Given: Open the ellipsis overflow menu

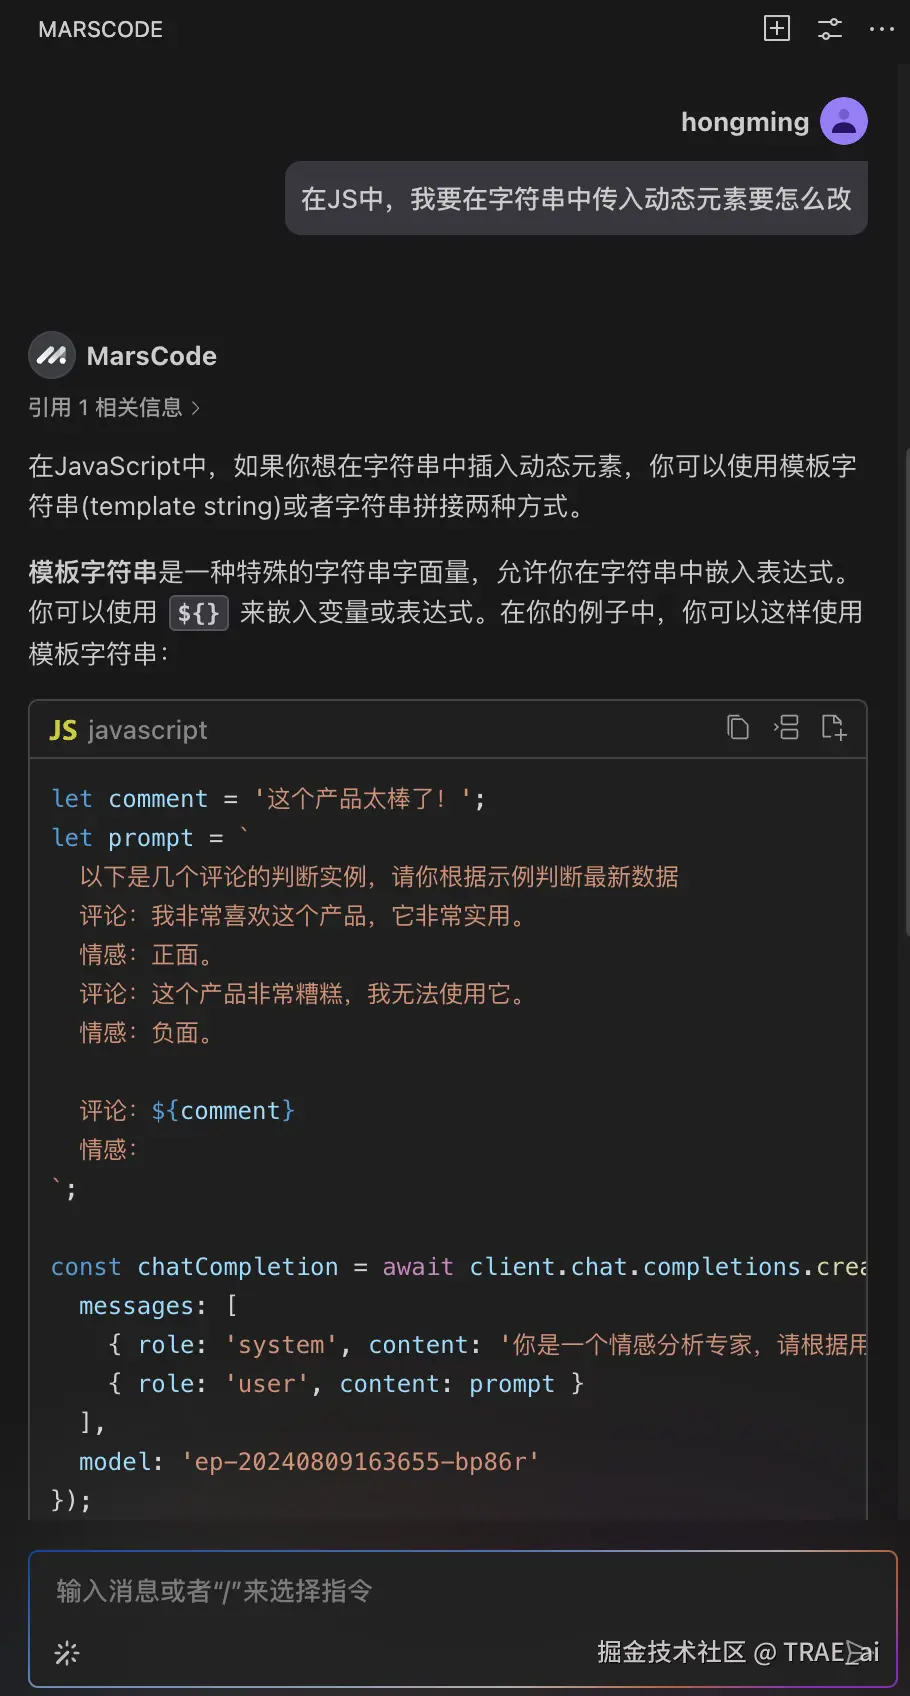Looking at the screenshot, I should click(x=881, y=29).
